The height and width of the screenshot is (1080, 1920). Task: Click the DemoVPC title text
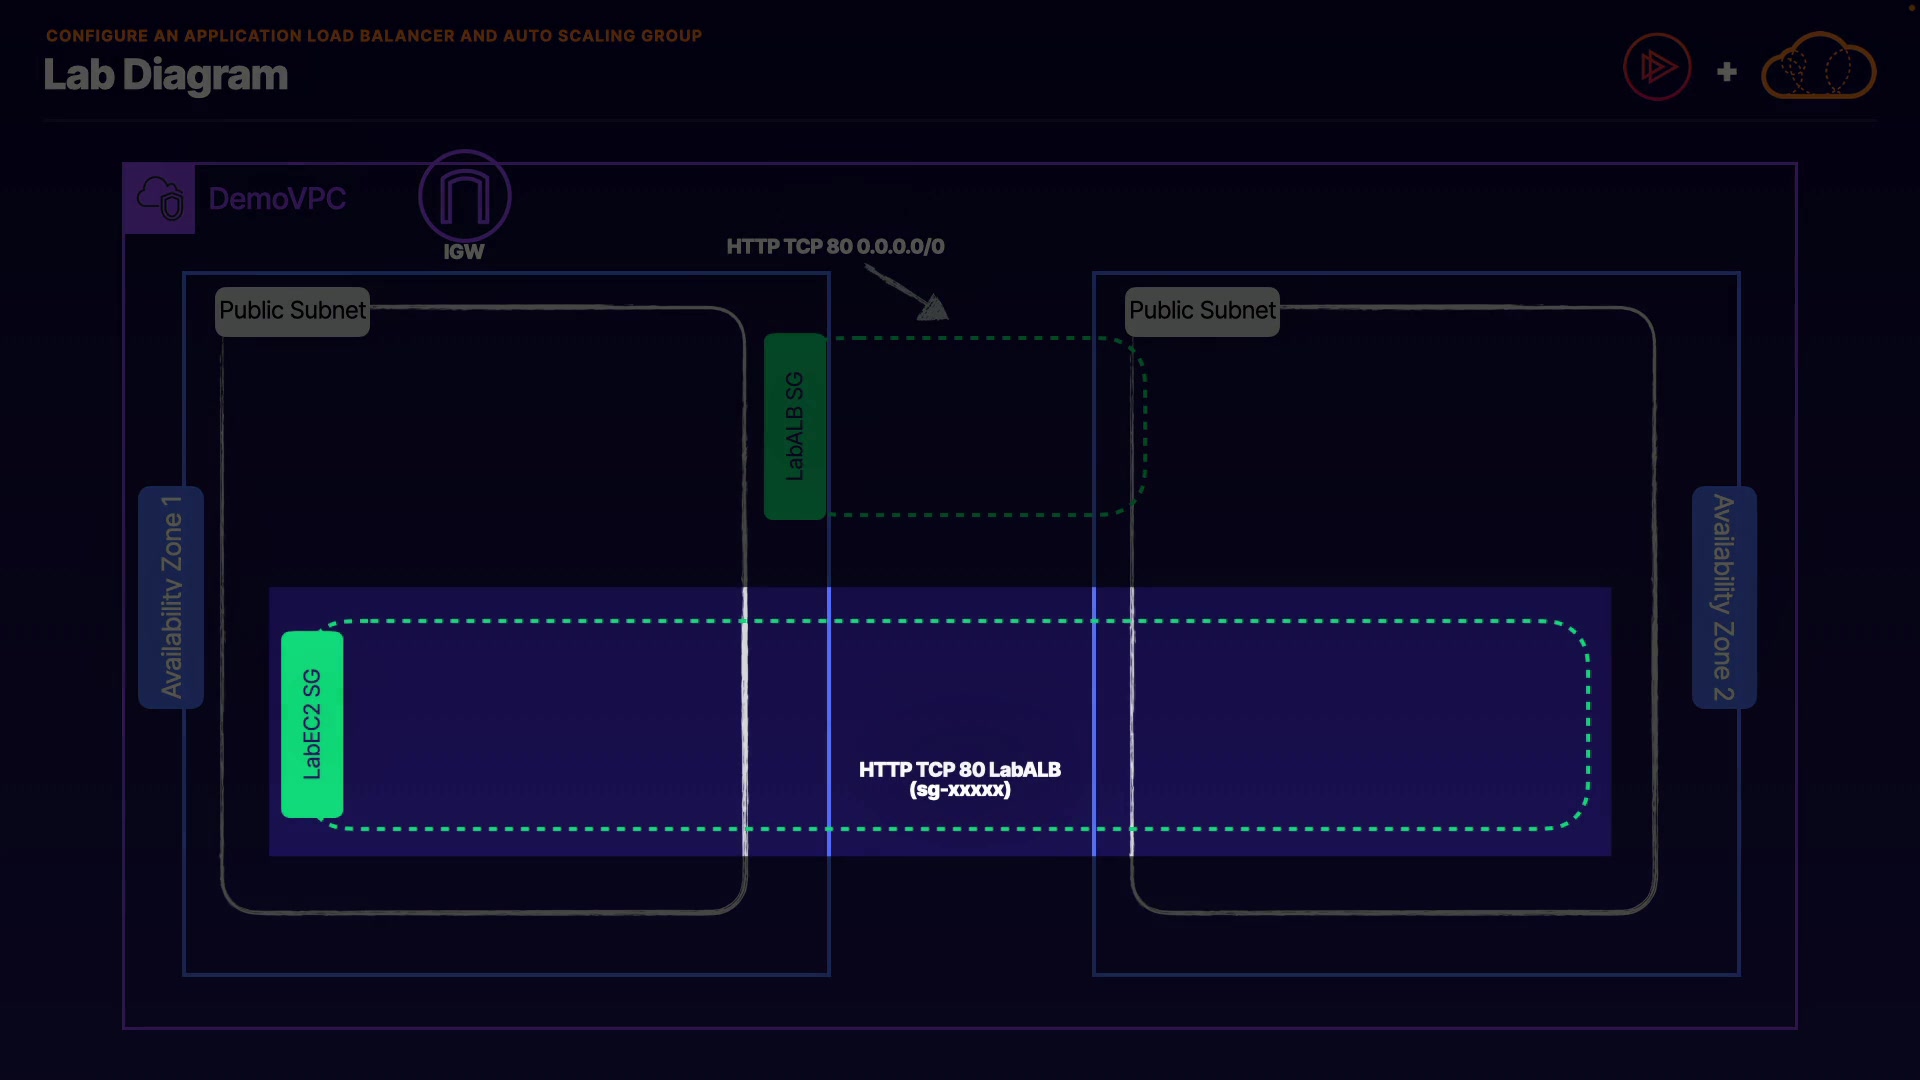point(277,199)
